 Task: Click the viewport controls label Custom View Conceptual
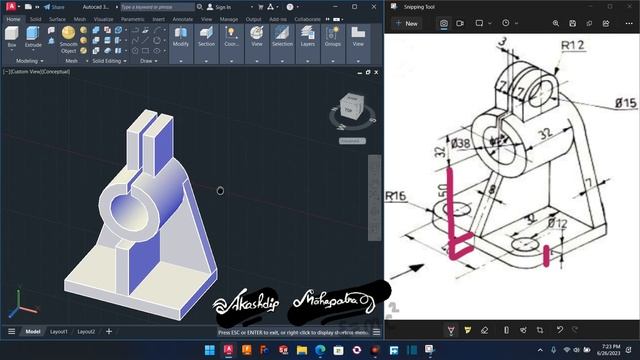click(x=37, y=71)
